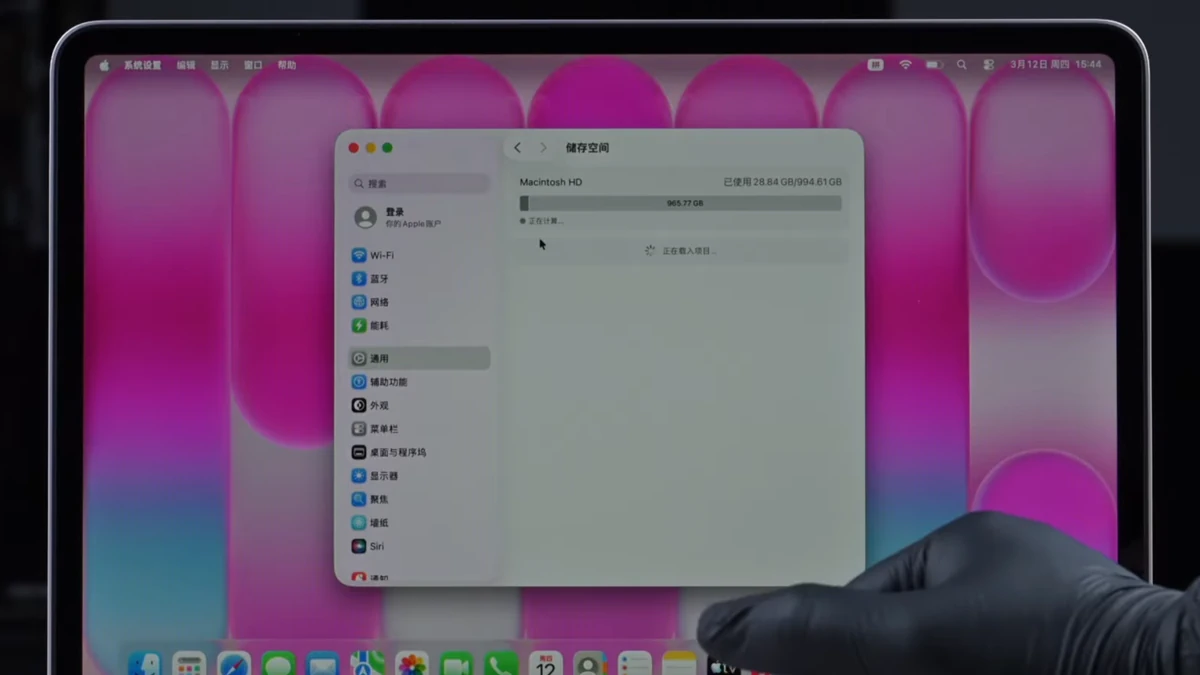
Task: Click the Macintosh HD storage usage bar
Action: [680, 203]
